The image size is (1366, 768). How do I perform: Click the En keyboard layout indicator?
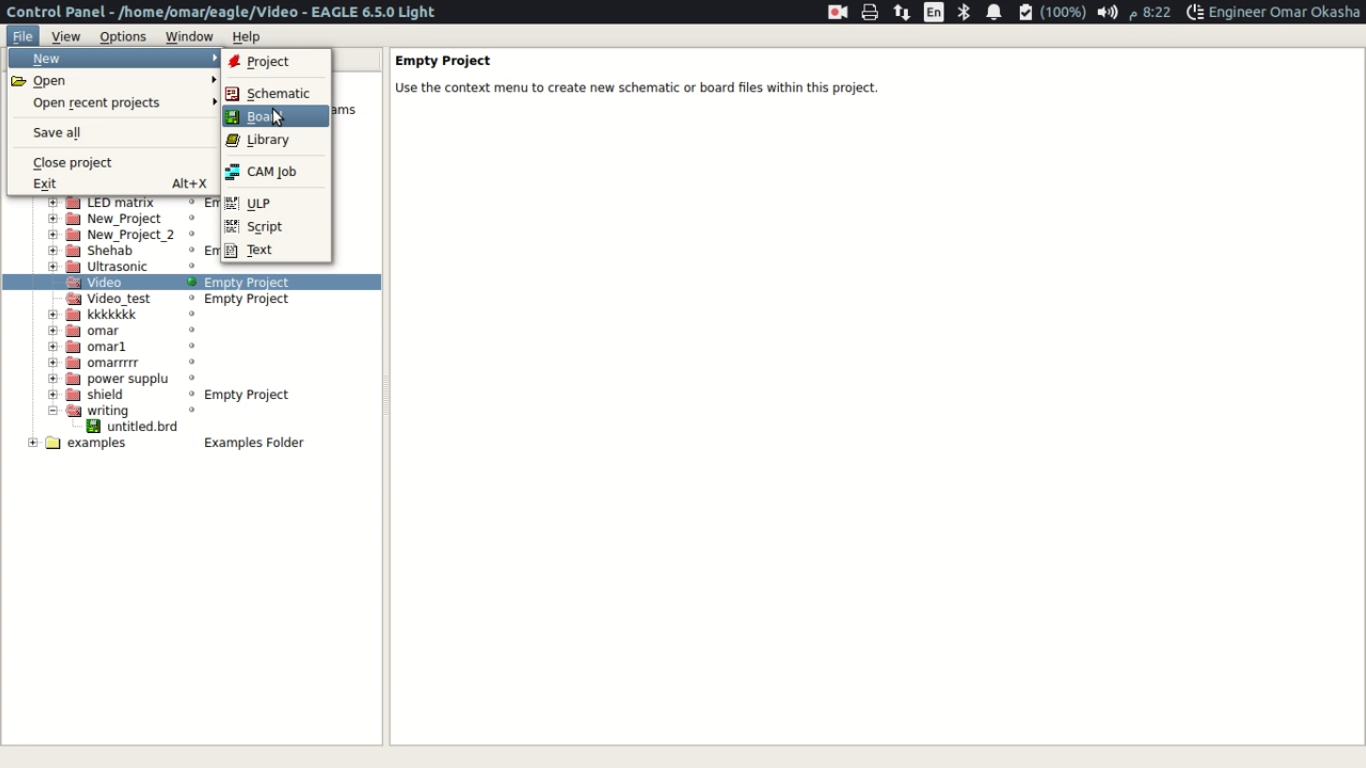tap(934, 12)
